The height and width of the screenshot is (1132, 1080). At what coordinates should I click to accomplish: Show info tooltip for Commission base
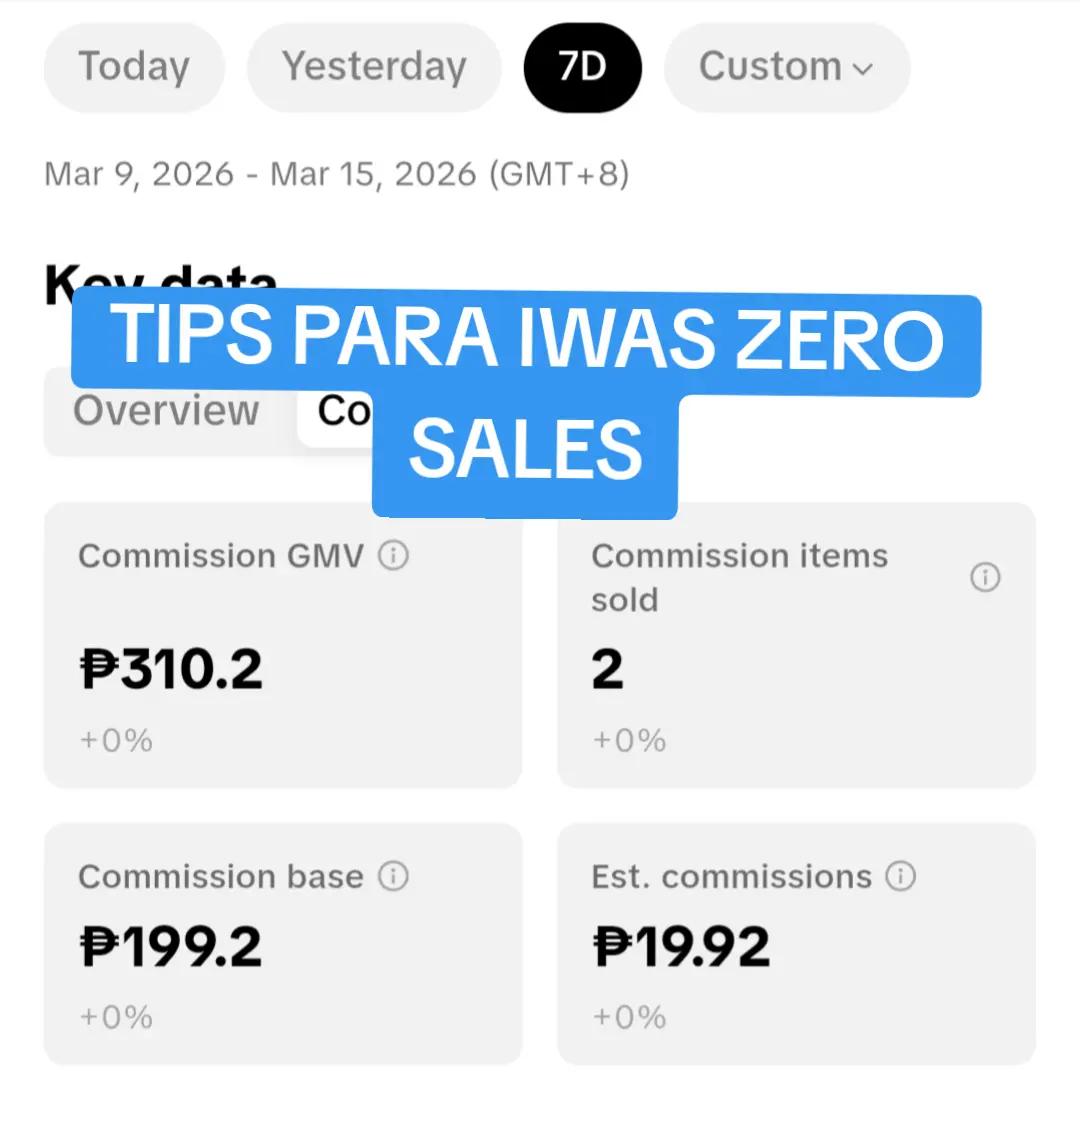point(393,876)
